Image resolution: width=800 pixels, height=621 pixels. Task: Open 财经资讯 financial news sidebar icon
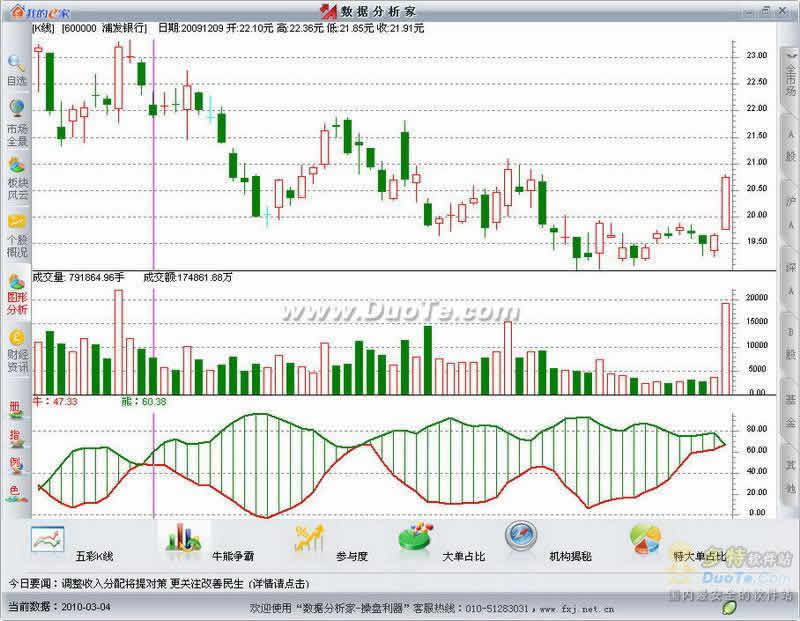16,350
